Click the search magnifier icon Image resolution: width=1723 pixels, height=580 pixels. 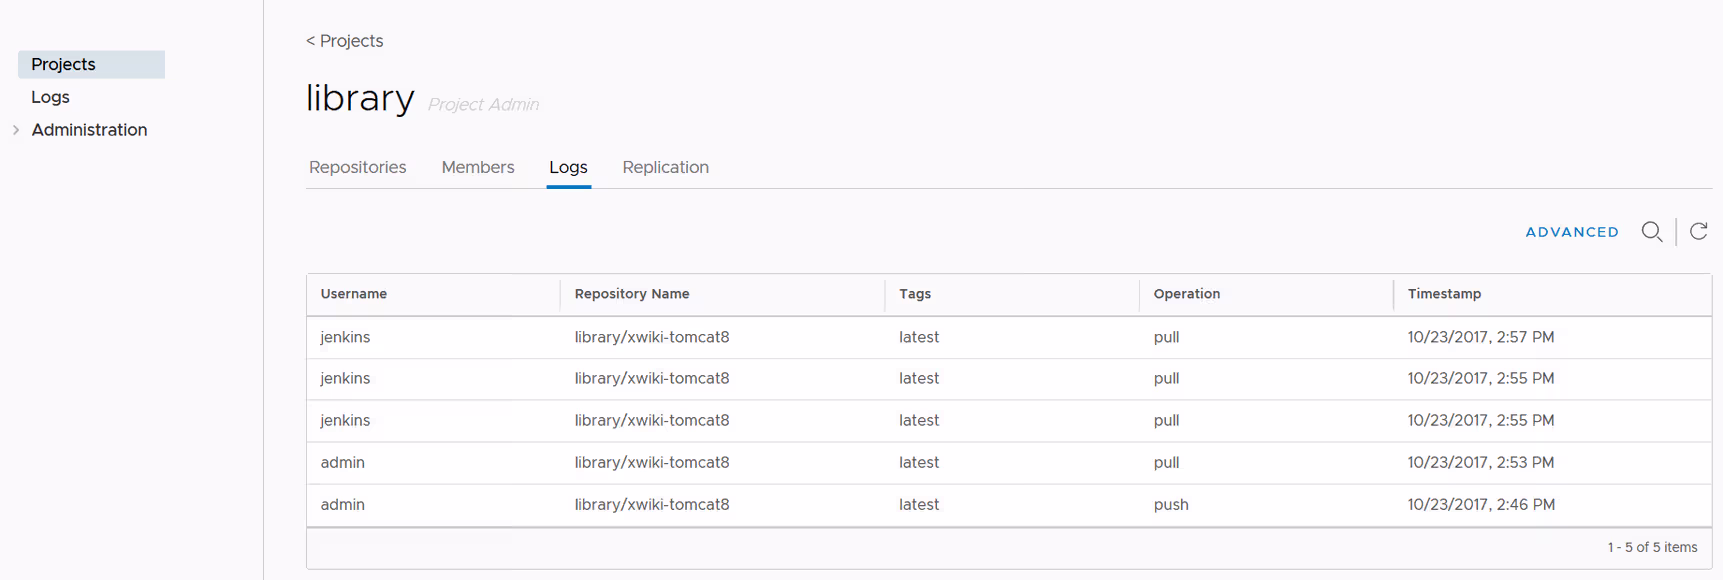[1651, 232]
